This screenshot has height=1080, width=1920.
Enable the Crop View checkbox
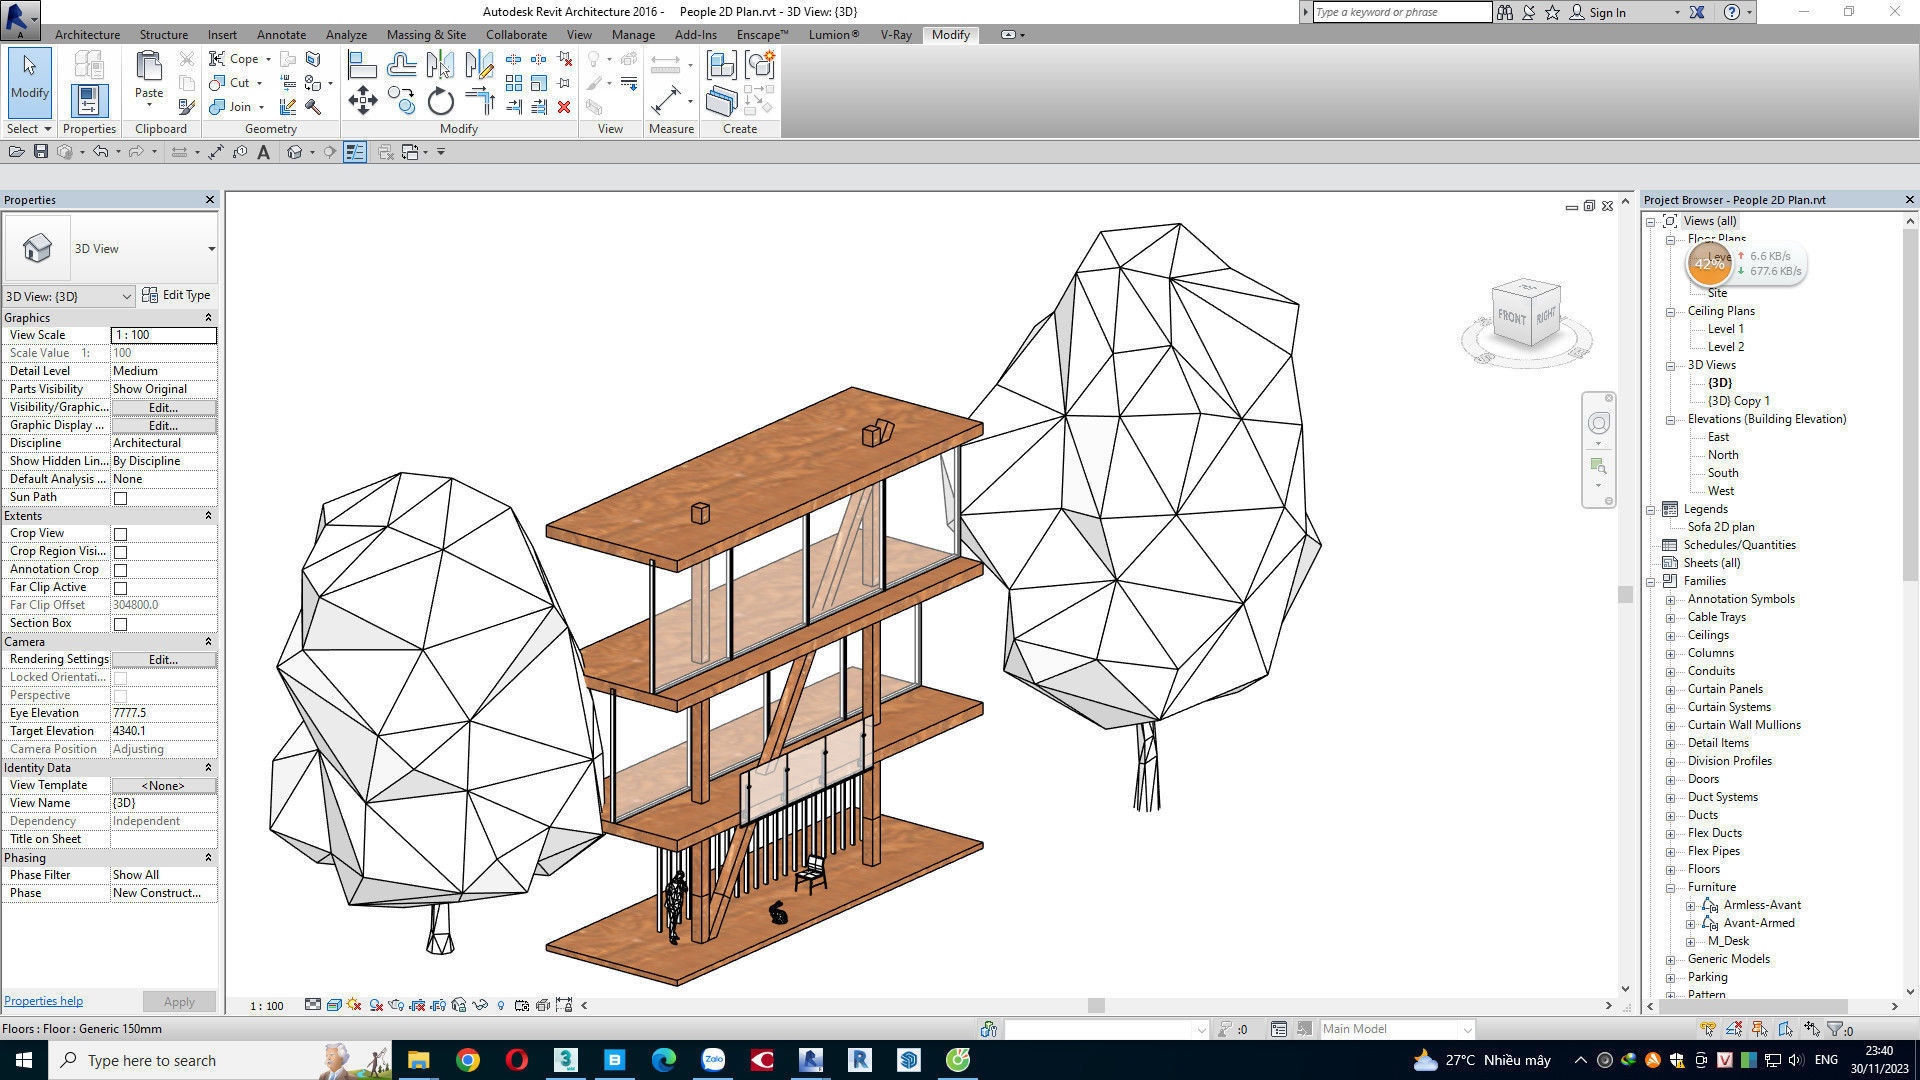tap(120, 534)
